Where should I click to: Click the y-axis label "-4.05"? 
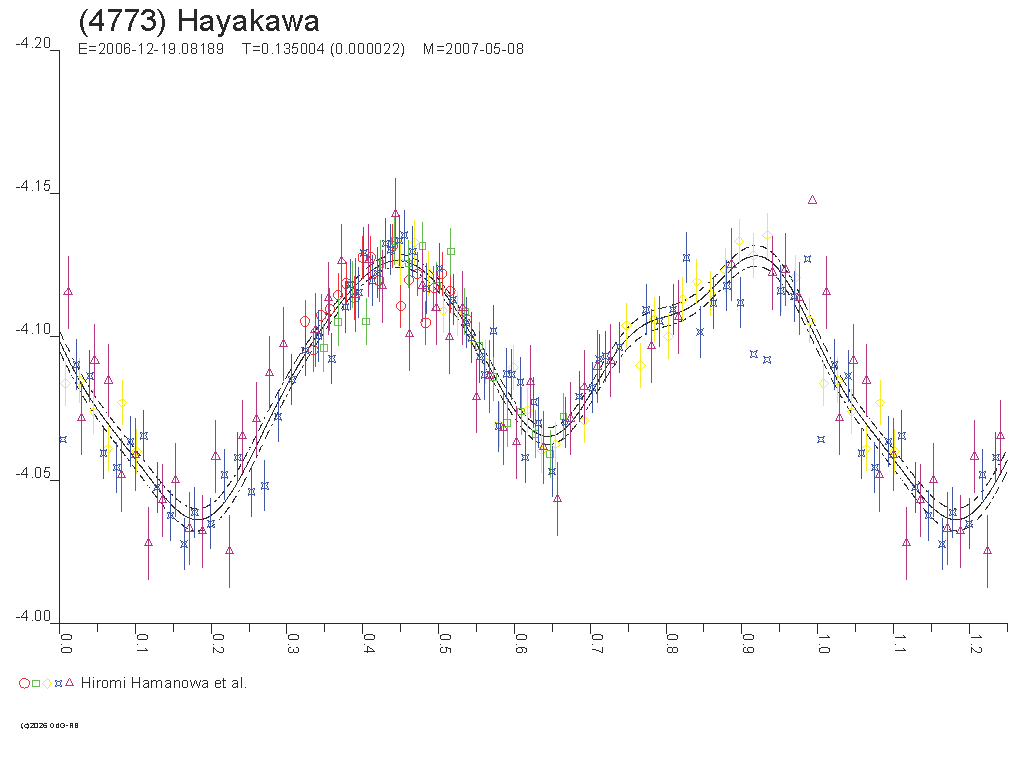point(33,473)
